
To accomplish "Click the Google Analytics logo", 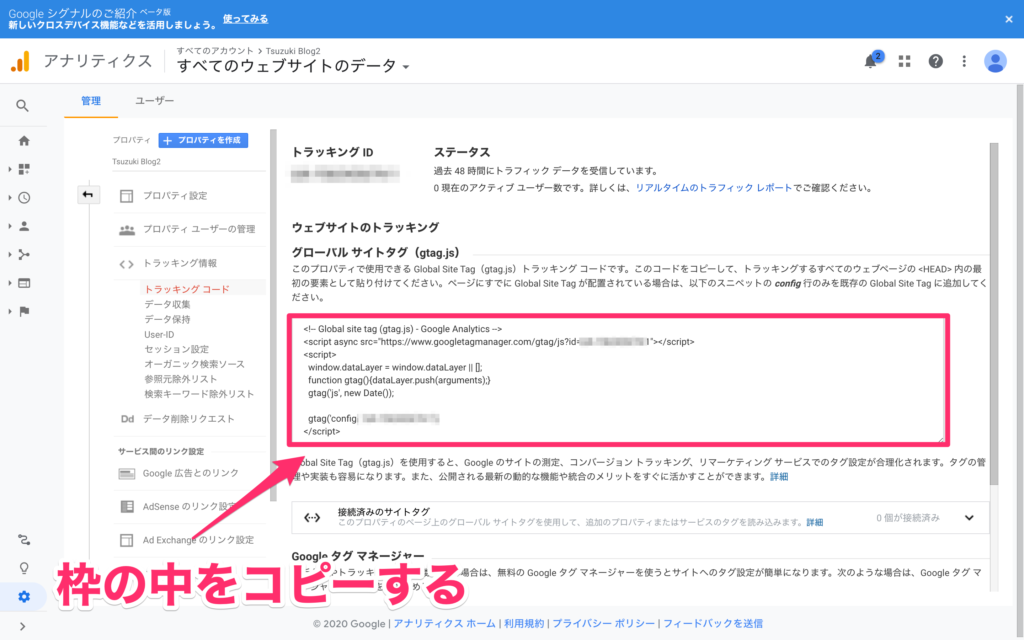I will 20,61.
